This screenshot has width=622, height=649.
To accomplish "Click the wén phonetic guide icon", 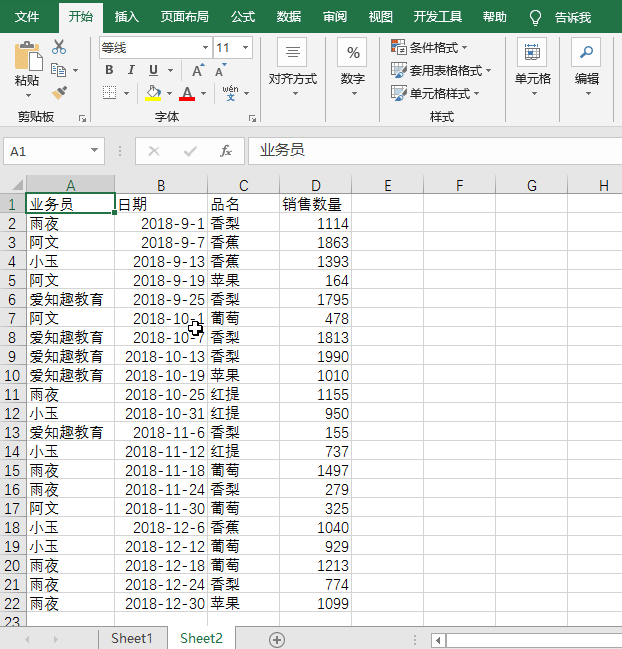I will pos(230,93).
